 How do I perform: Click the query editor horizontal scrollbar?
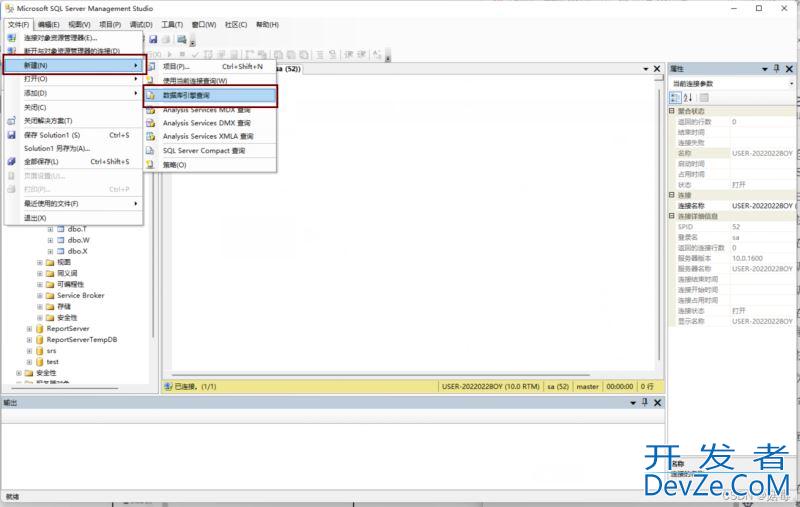[x=380, y=374]
